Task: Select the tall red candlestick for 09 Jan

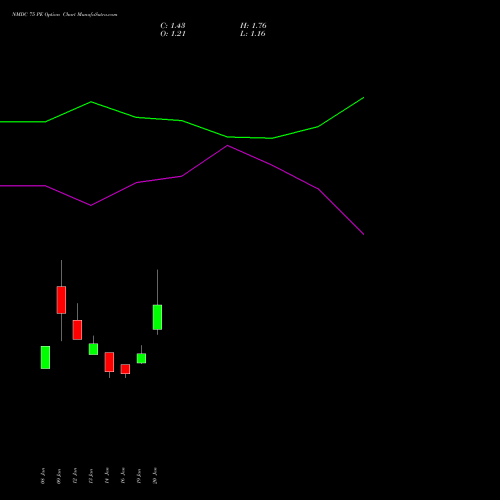Action: 61,300
